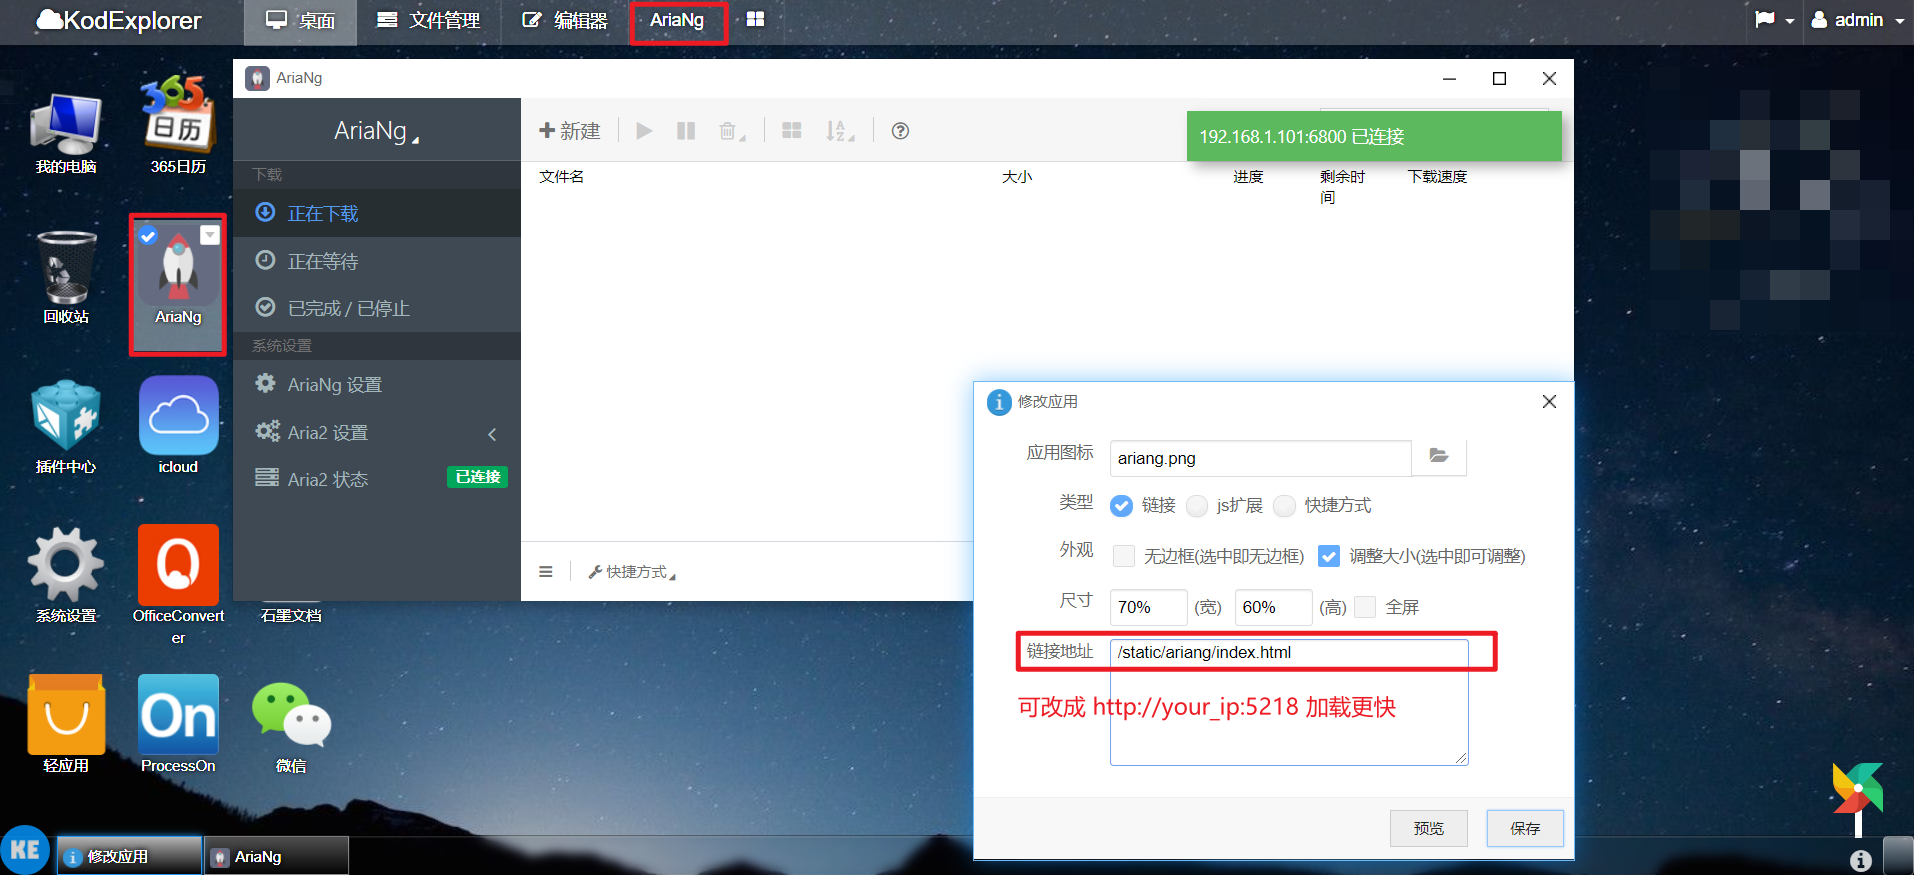The image size is (1914, 875).
Task: Switch to the 编辑器 tab
Action: coord(564,21)
